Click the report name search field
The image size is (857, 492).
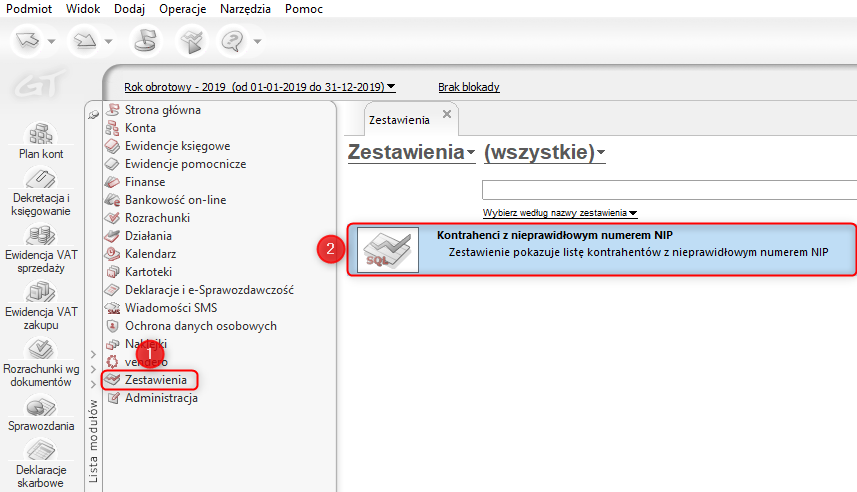[x=669, y=190]
